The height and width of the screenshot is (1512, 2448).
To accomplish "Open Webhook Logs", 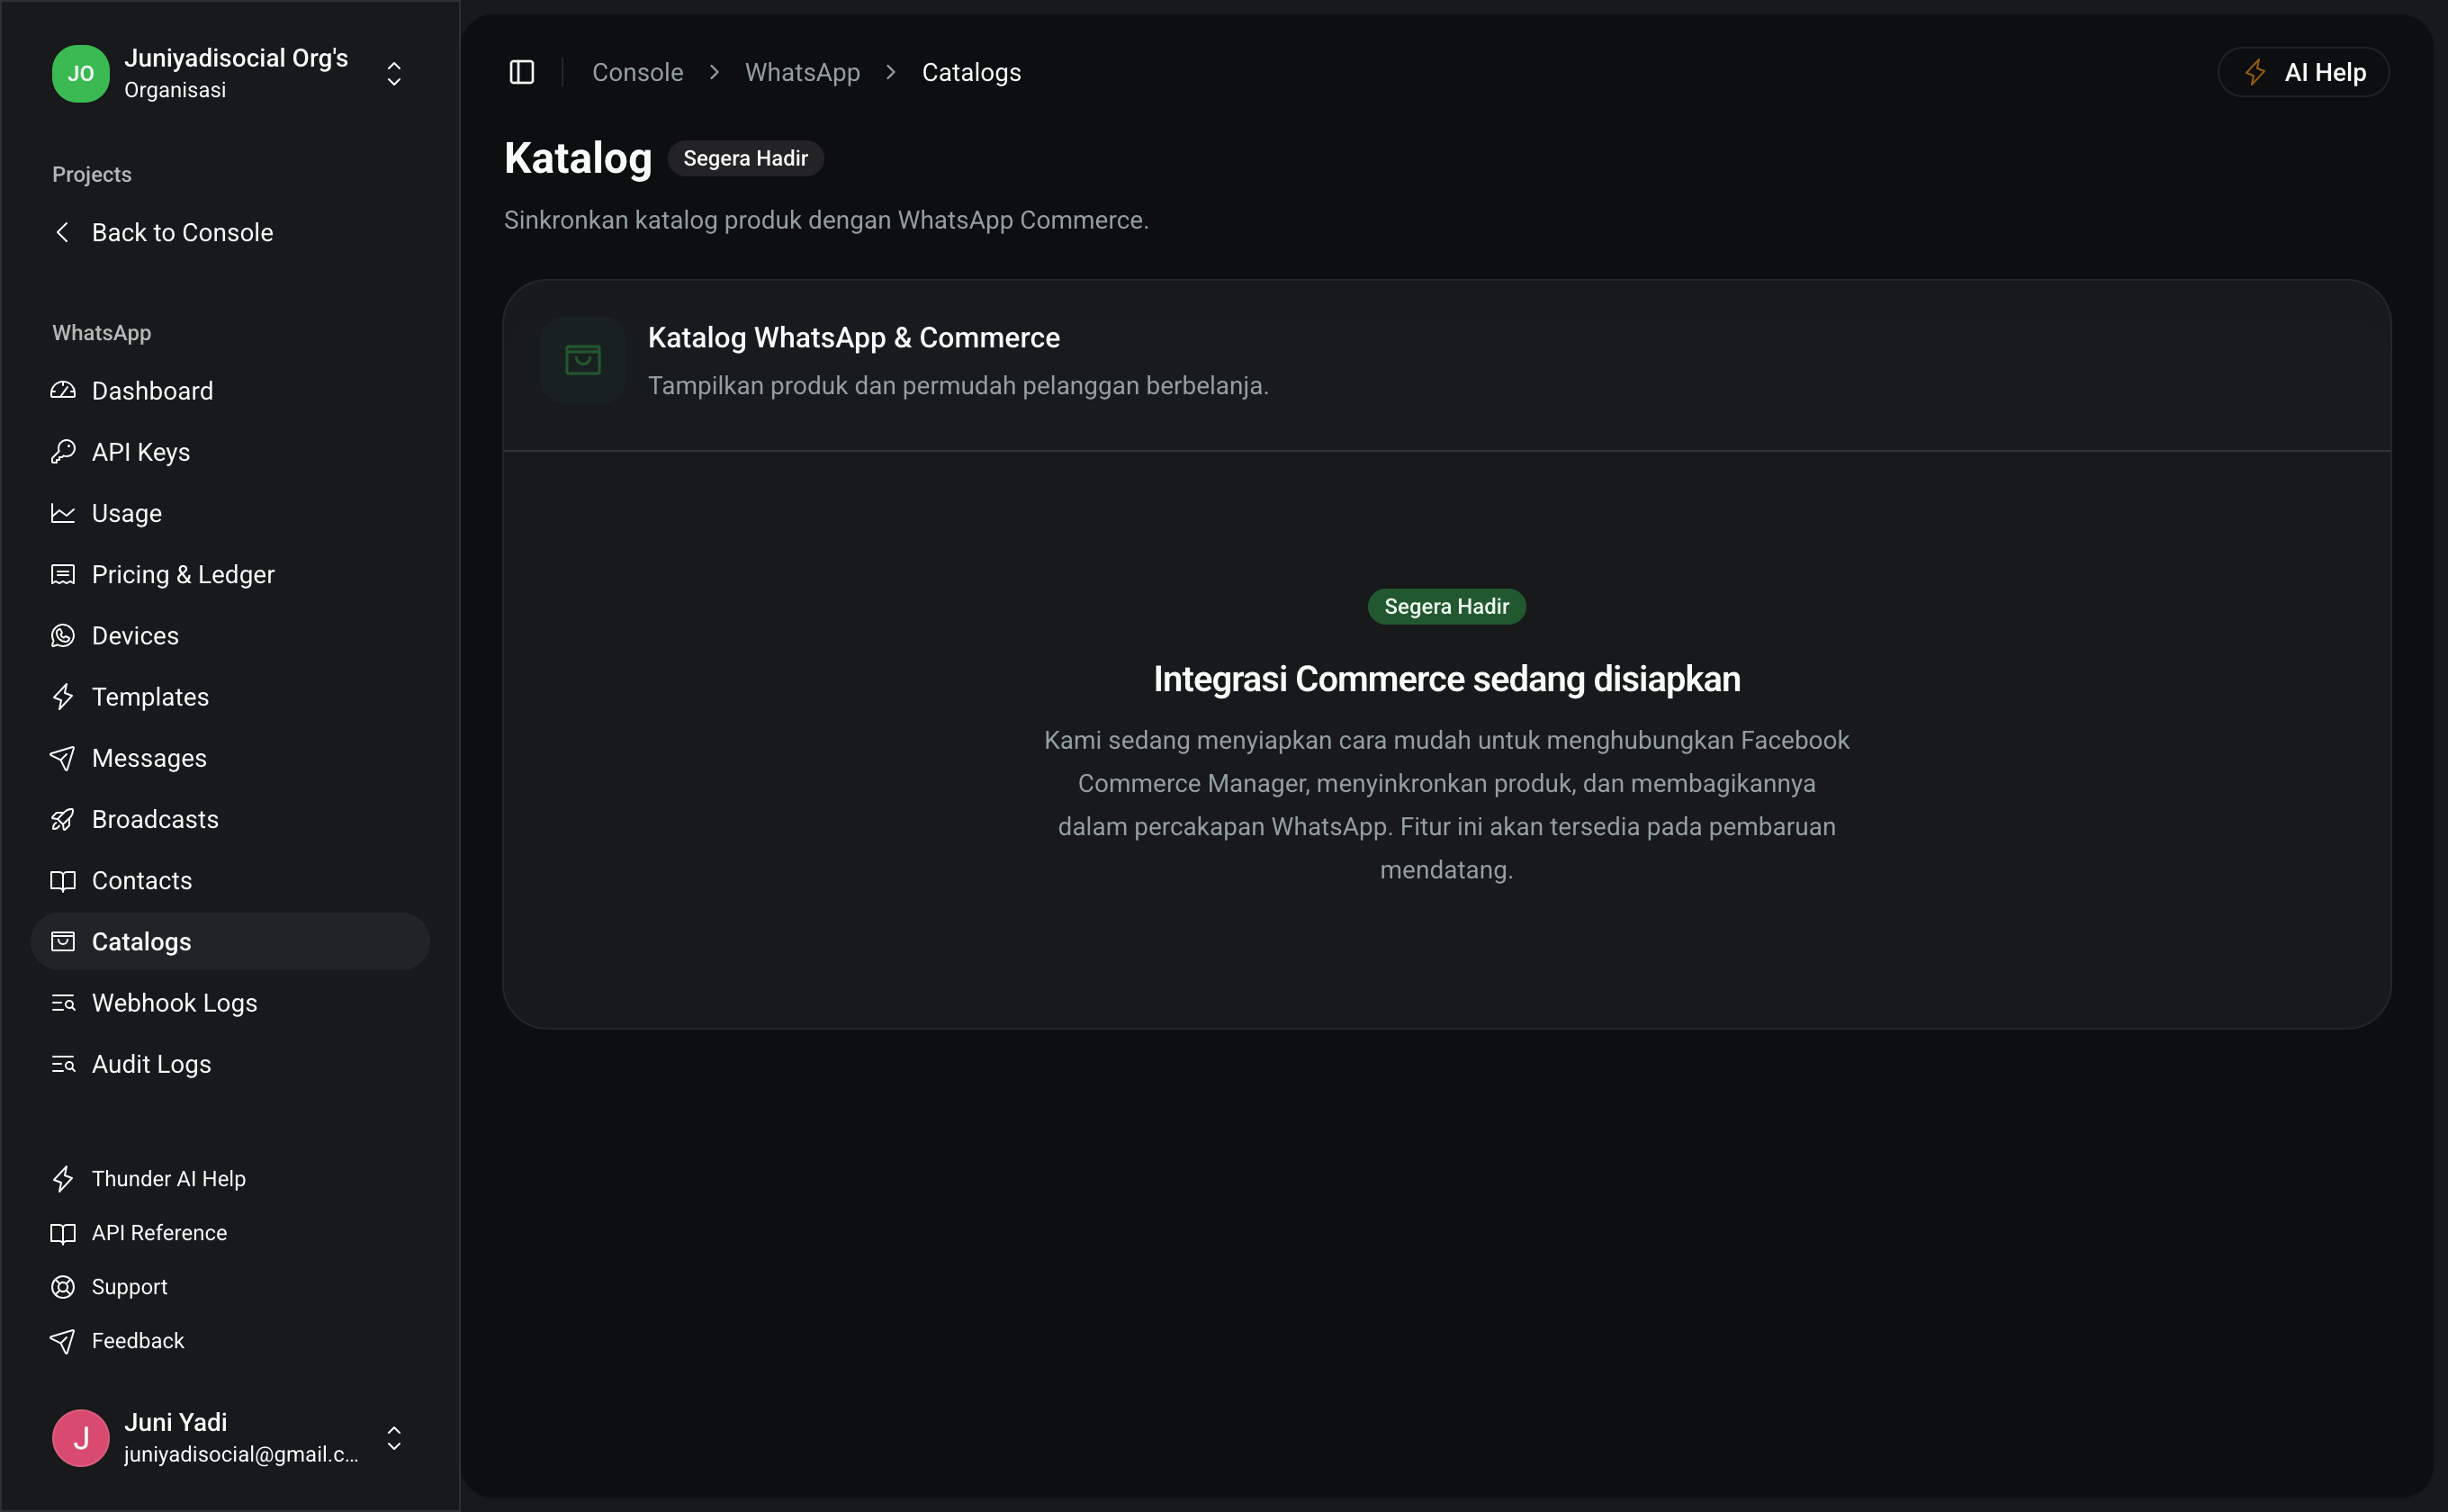I will click(x=230, y=1003).
